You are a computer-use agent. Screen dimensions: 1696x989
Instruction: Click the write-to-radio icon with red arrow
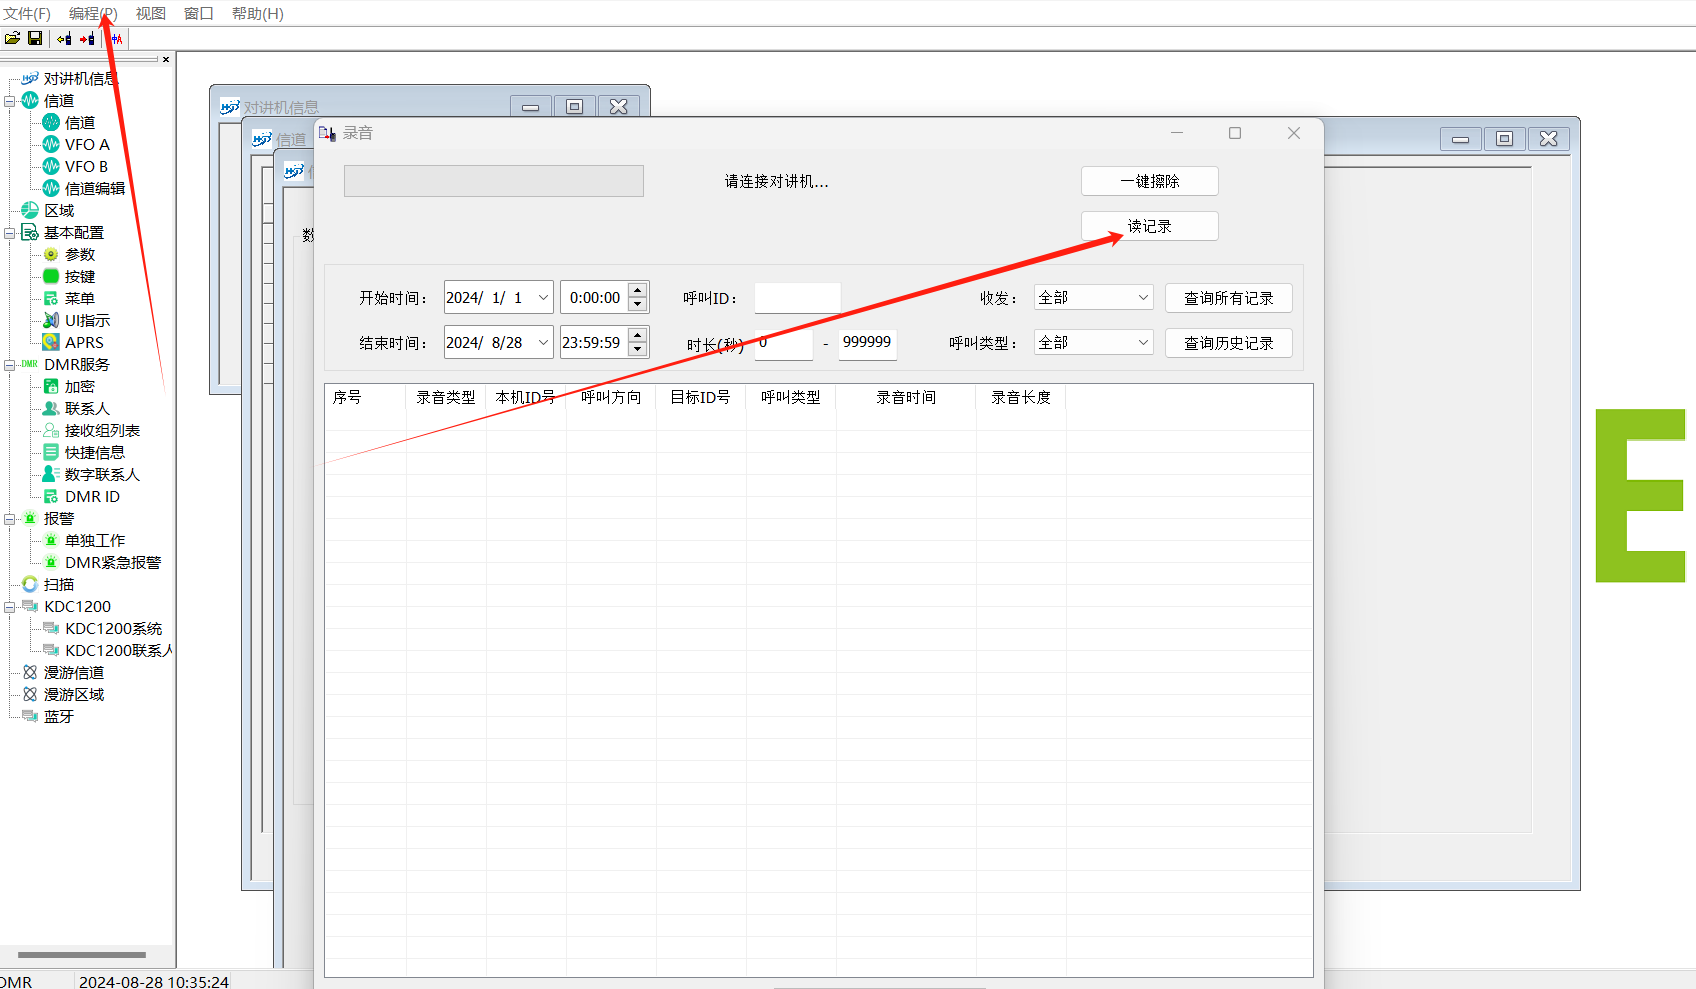click(x=88, y=39)
